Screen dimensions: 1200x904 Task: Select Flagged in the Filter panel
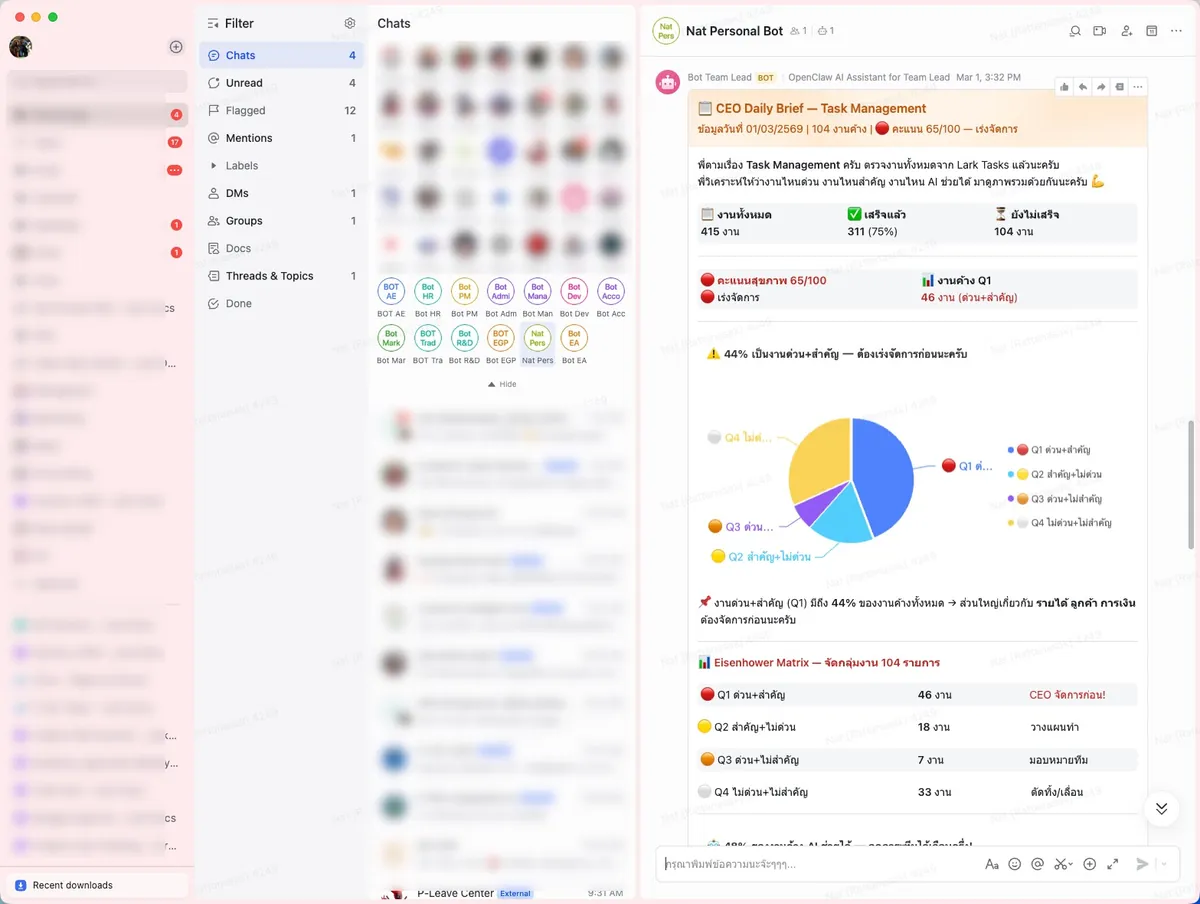[x=242, y=110]
